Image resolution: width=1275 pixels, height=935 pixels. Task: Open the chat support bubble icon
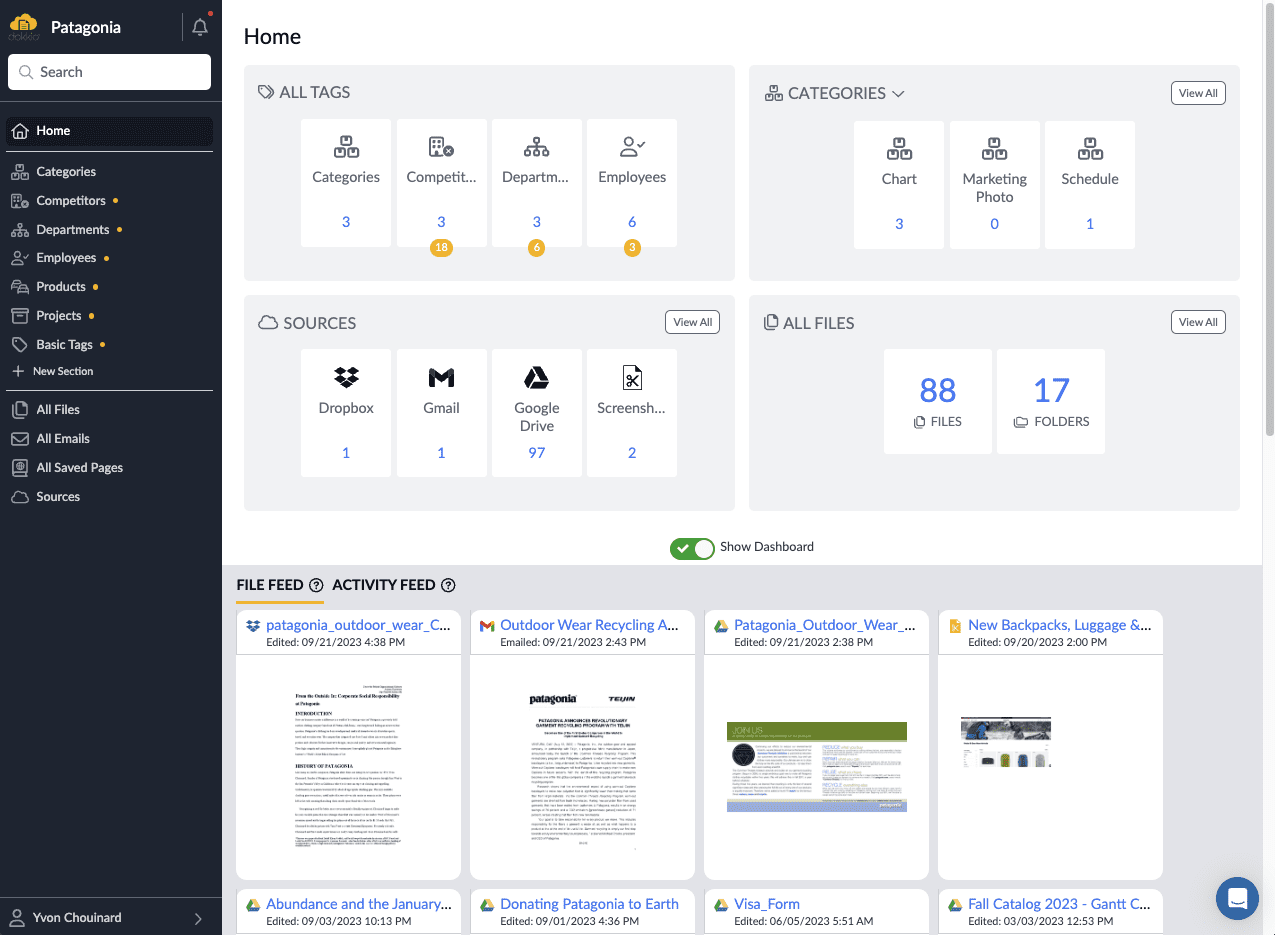(x=1237, y=897)
